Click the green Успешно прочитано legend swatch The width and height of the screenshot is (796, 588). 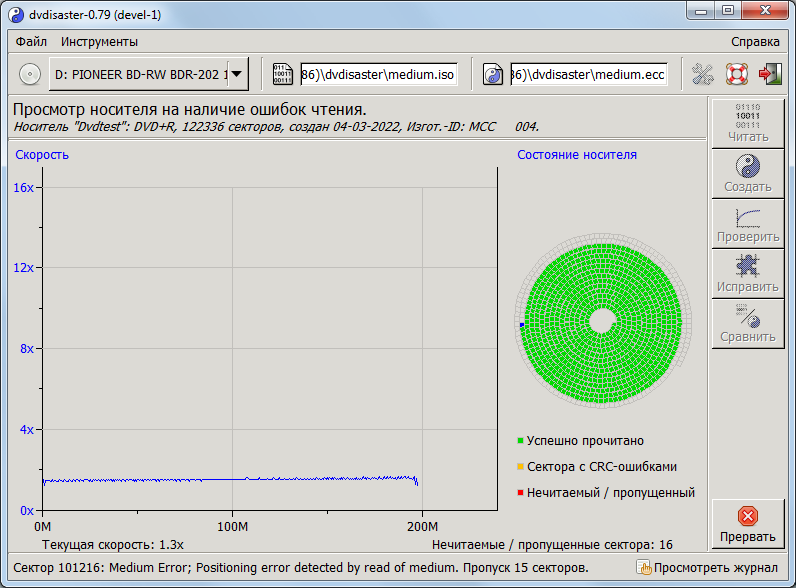pyautogui.click(x=521, y=441)
